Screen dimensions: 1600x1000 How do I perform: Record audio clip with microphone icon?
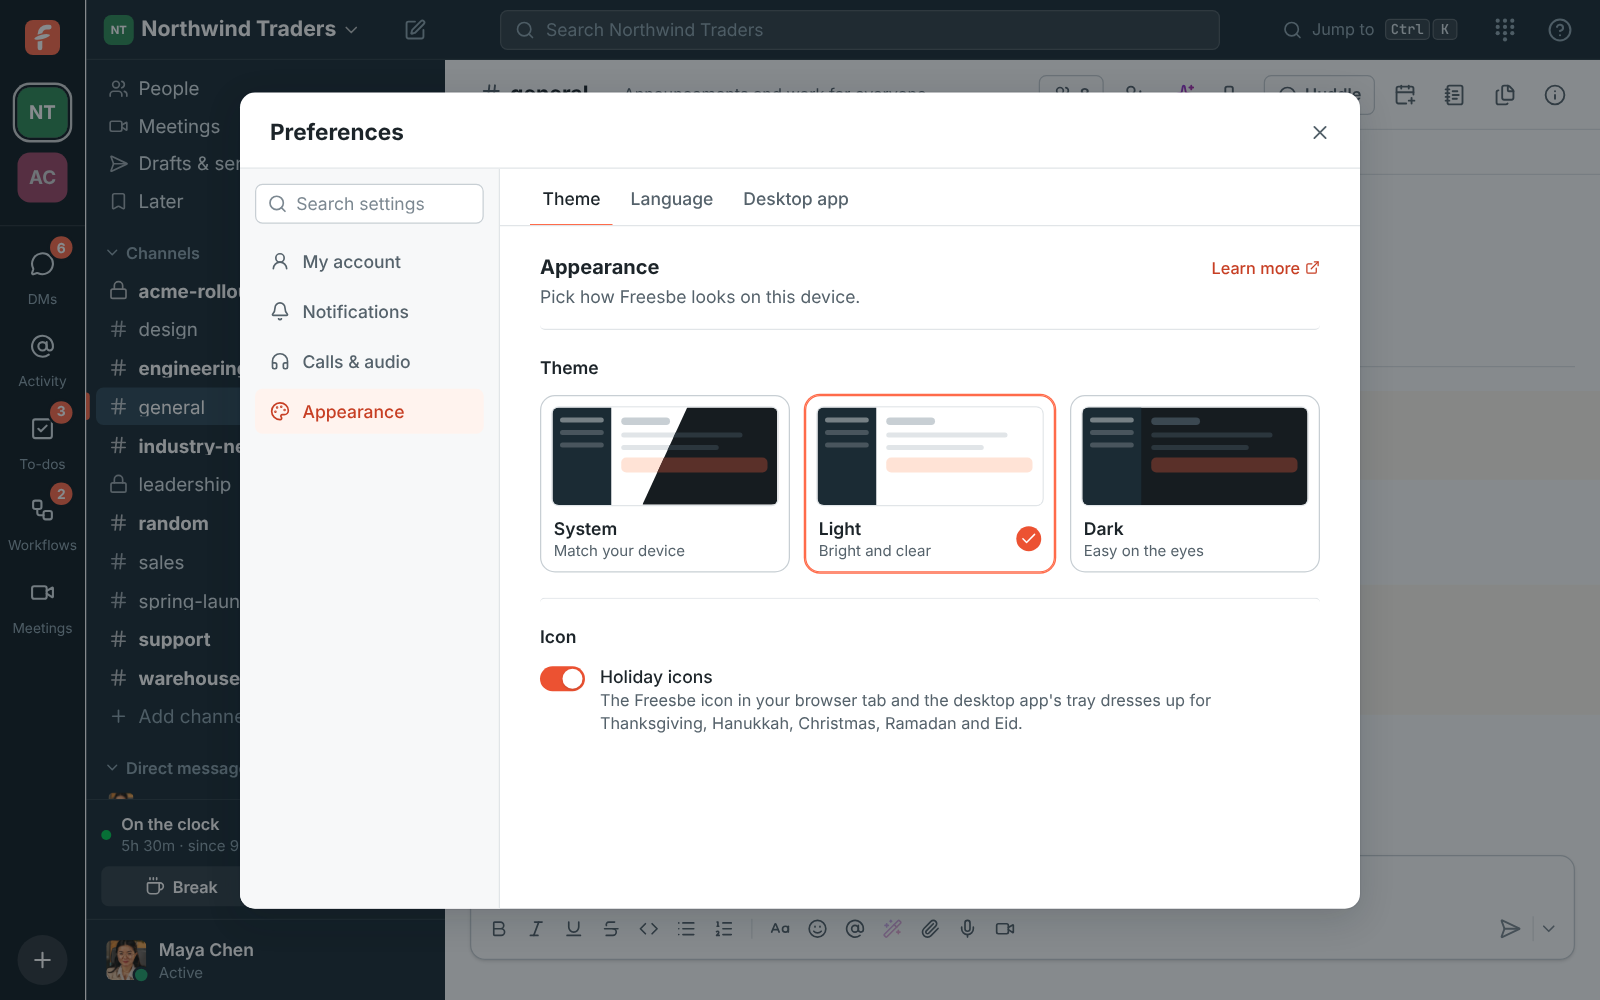tap(968, 929)
